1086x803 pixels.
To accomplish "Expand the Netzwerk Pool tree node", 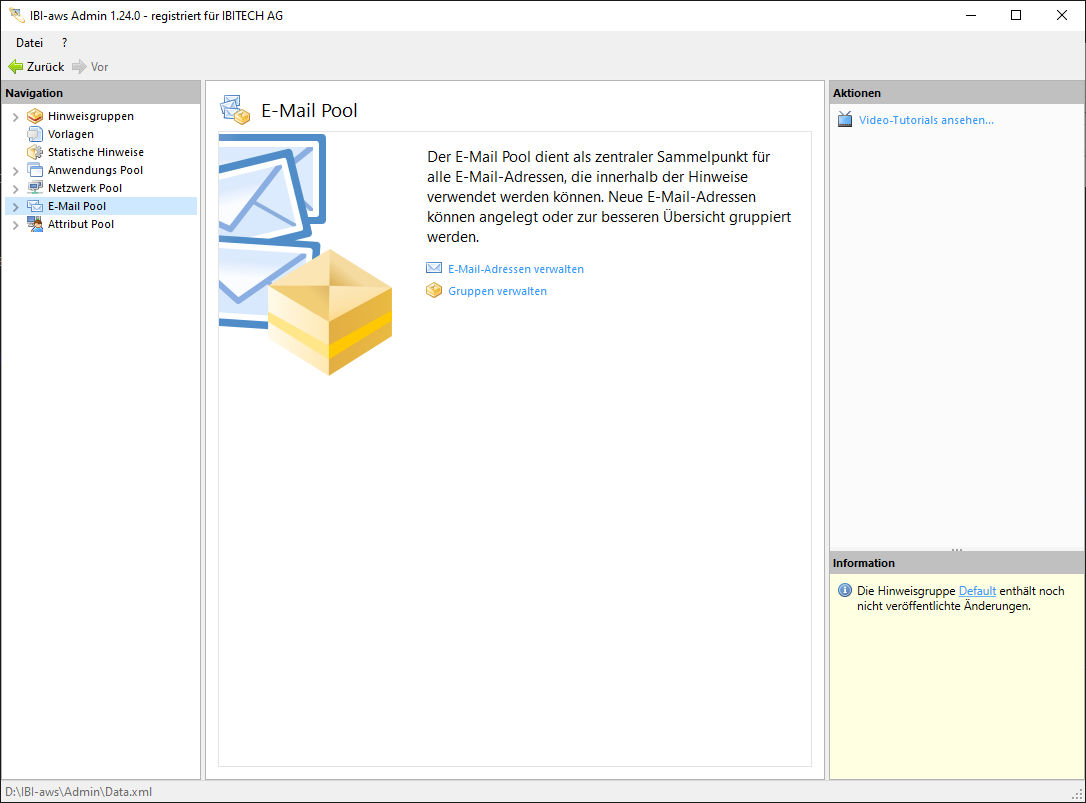I will pyautogui.click(x=15, y=189).
